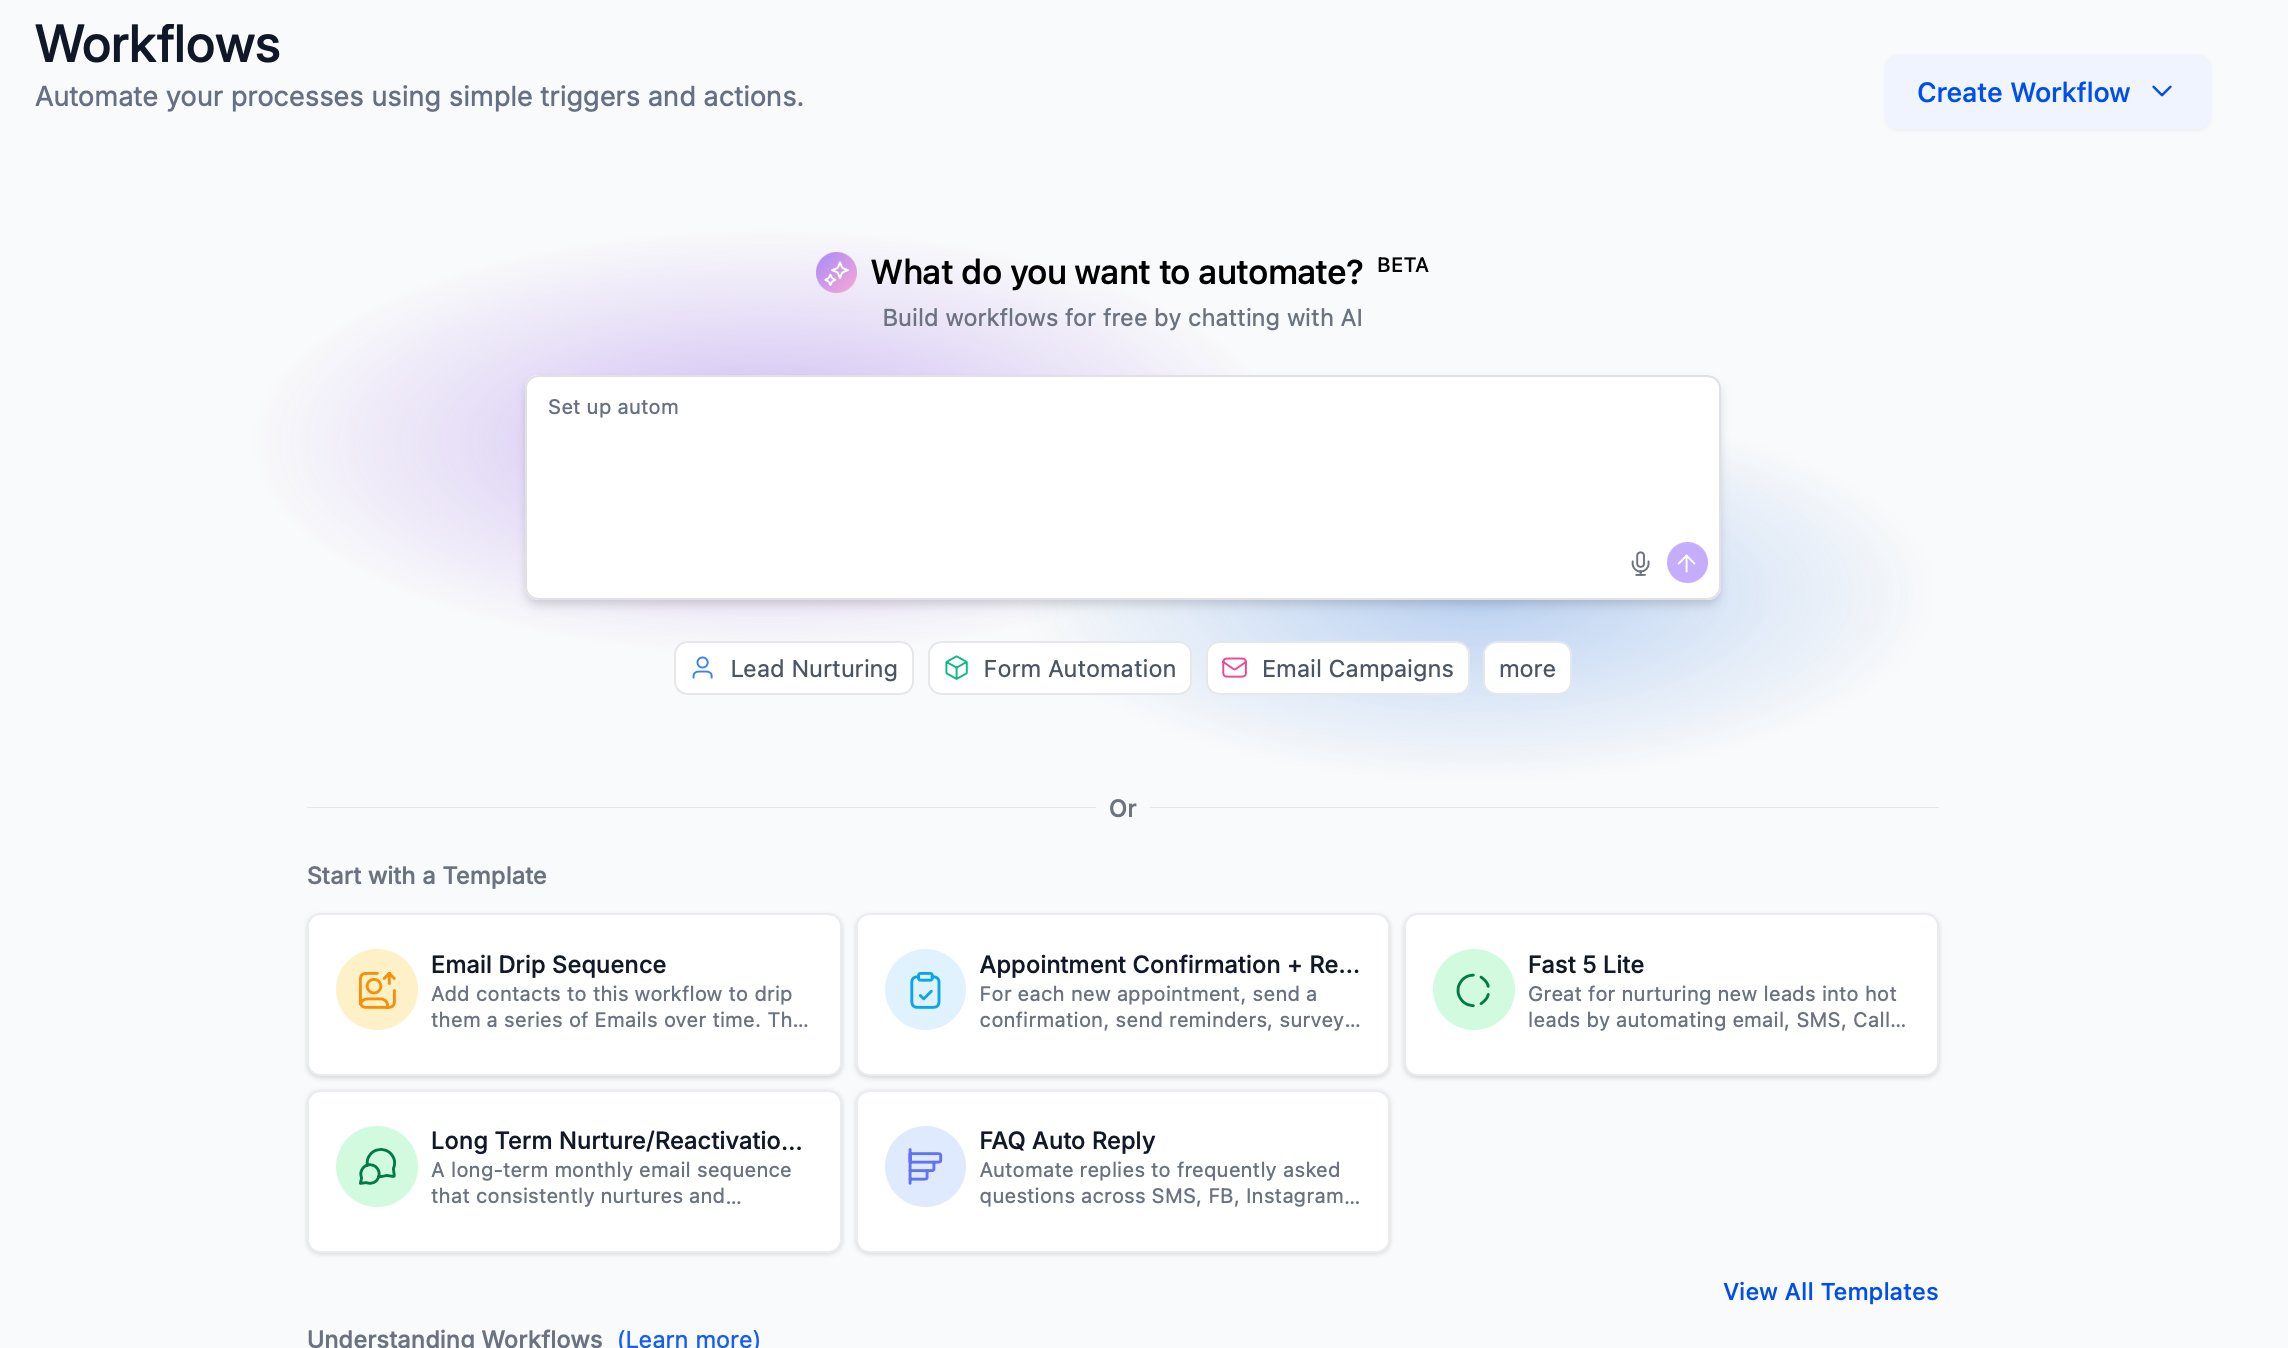Screen dimensions: 2288x1348
Task: Click the cube icon in Form Automation chip
Action: pyautogui.click(x=956, y=668)
